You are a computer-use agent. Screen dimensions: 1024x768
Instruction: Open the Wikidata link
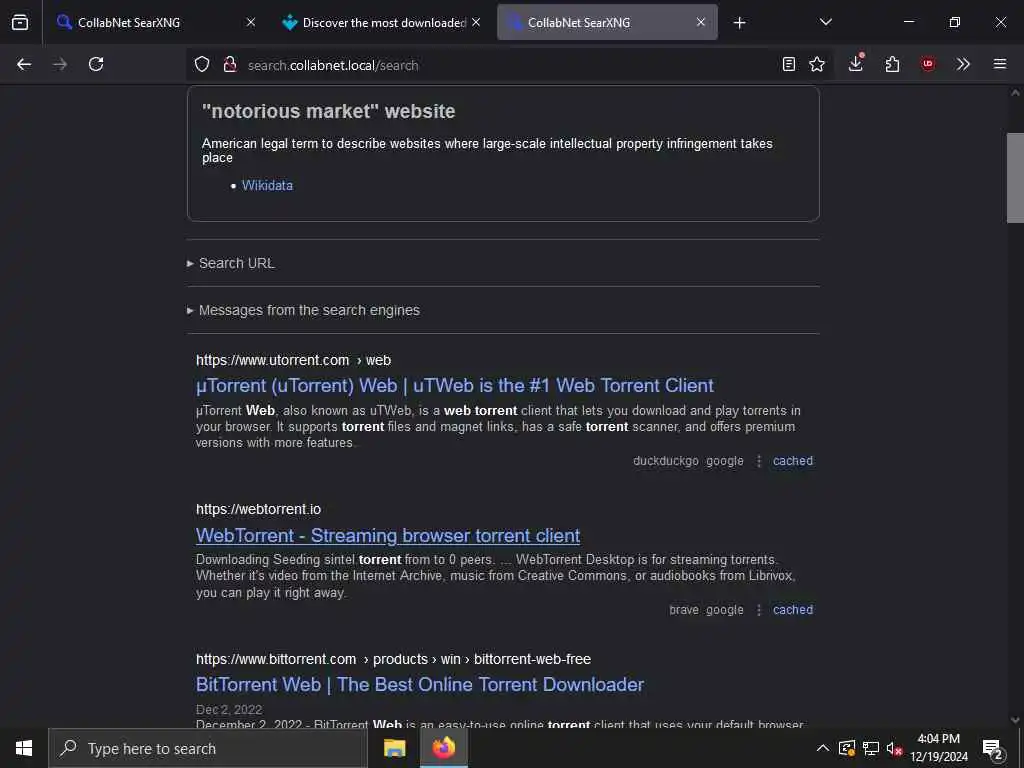coord(267,185)
